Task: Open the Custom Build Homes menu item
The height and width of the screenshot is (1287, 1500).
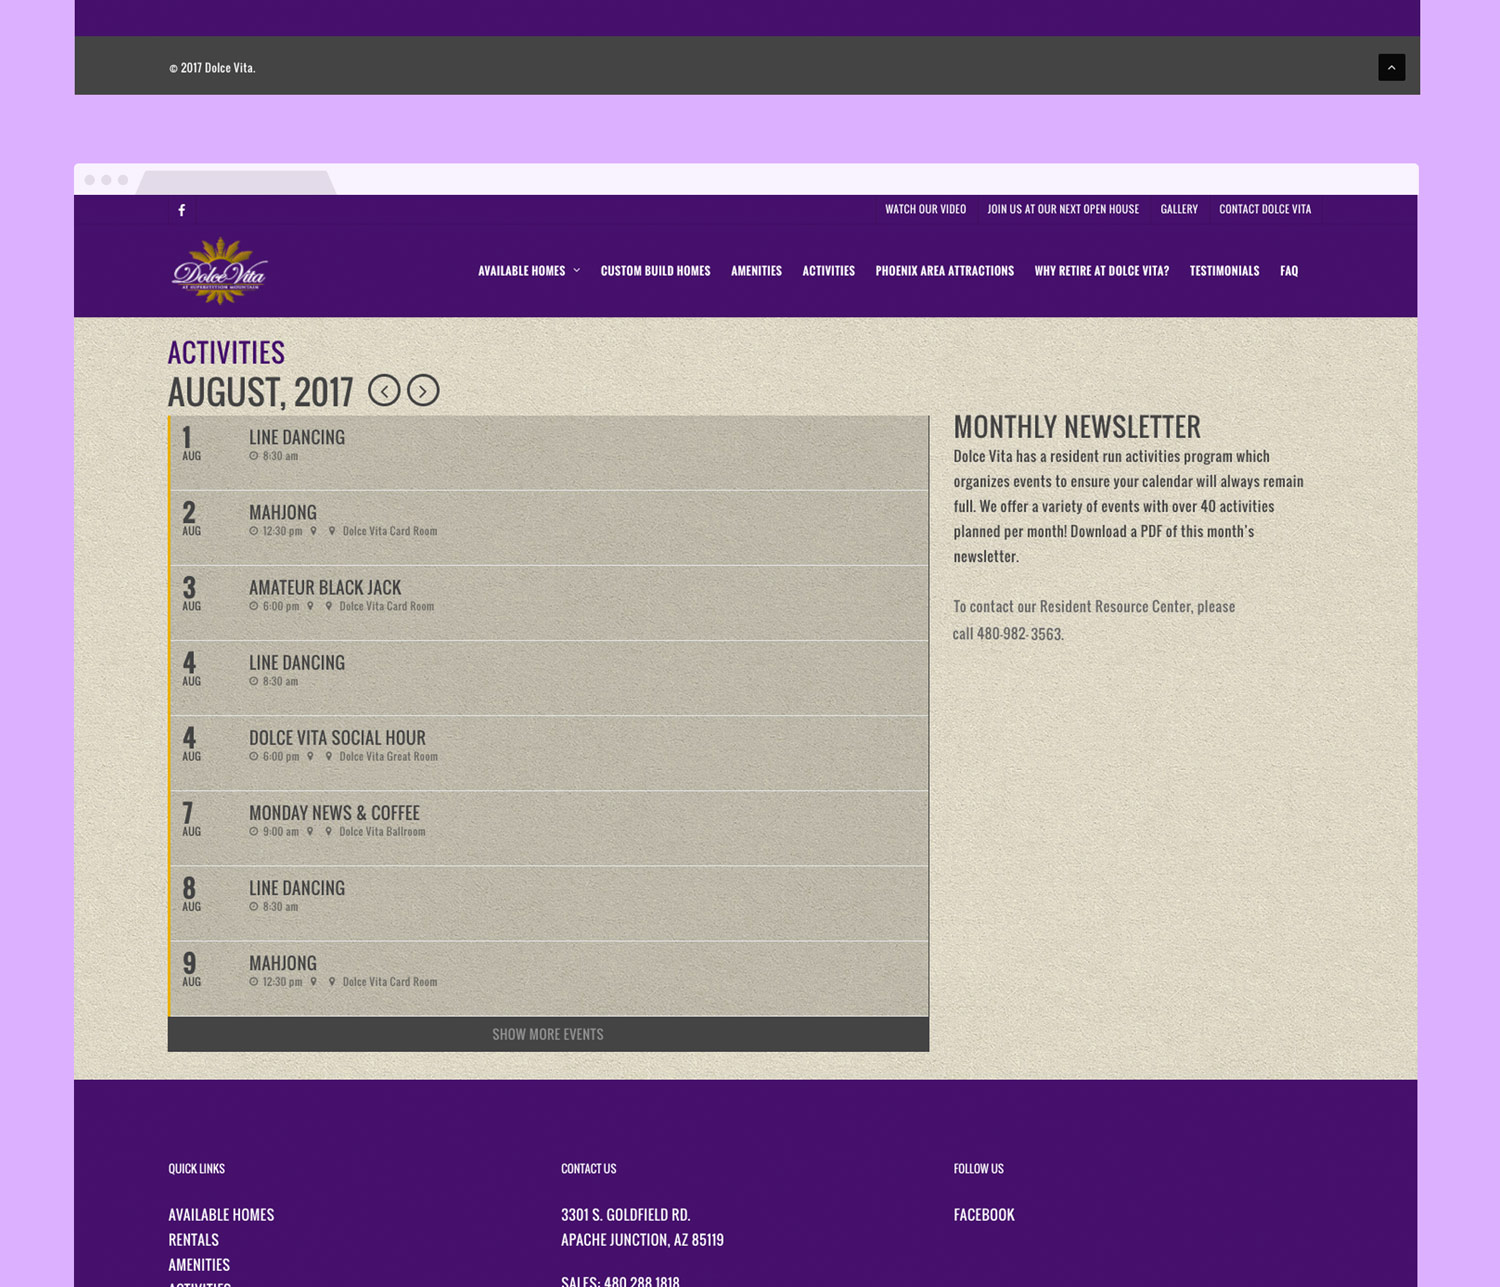Action: click(655, 271)
